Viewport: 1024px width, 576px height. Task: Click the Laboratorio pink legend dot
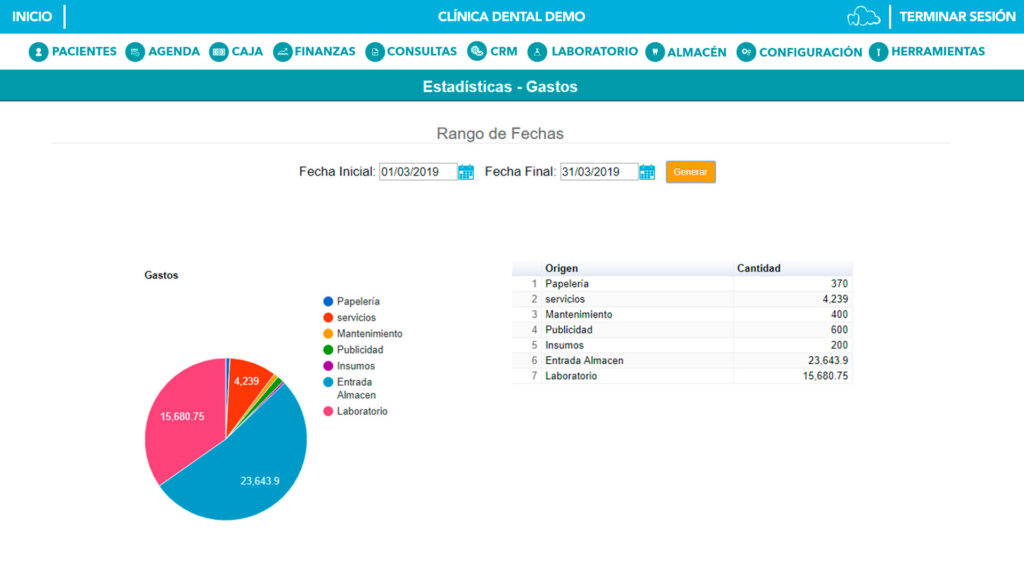328,411
